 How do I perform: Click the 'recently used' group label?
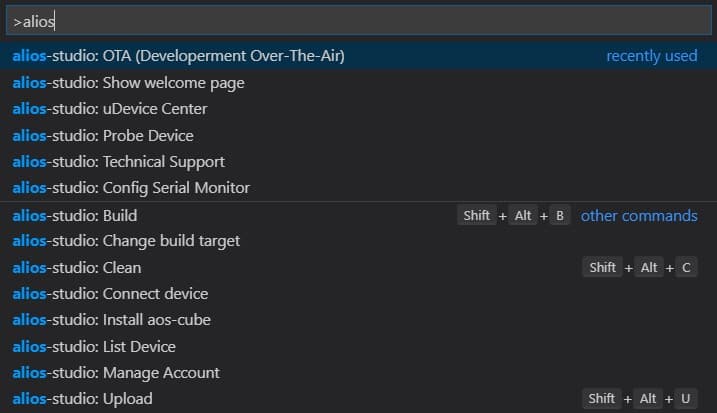651,56
